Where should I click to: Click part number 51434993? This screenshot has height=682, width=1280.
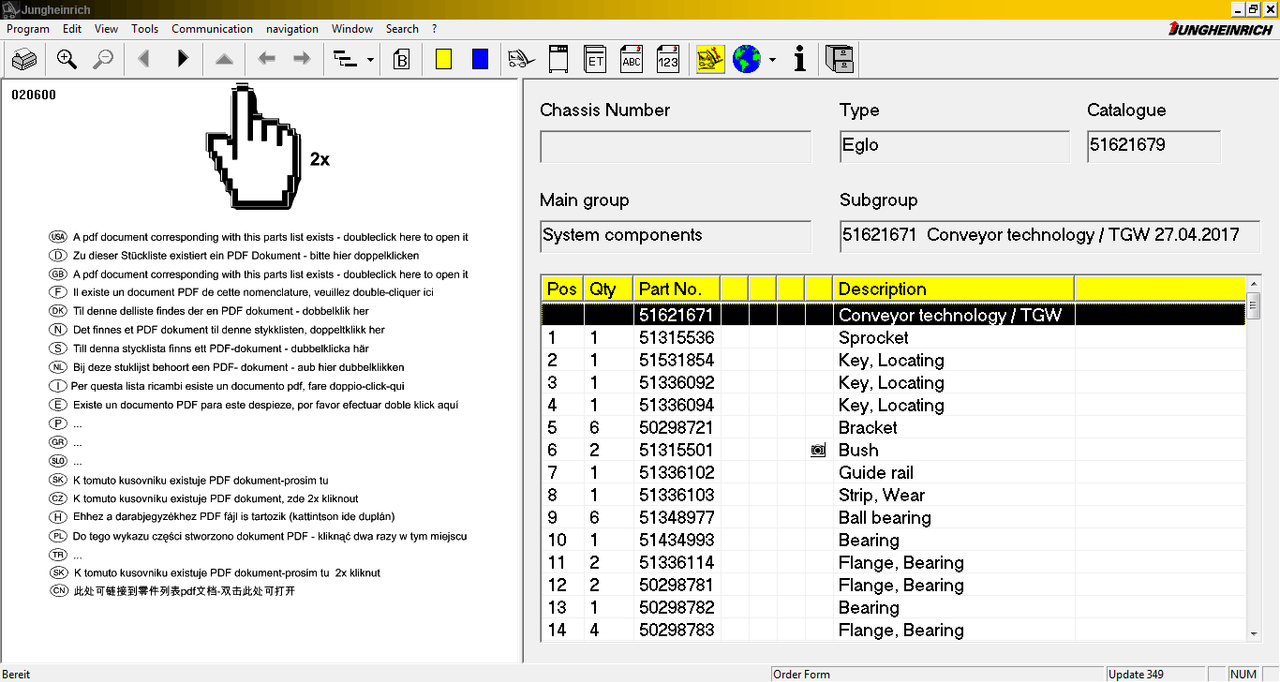(x=677, y=540)
